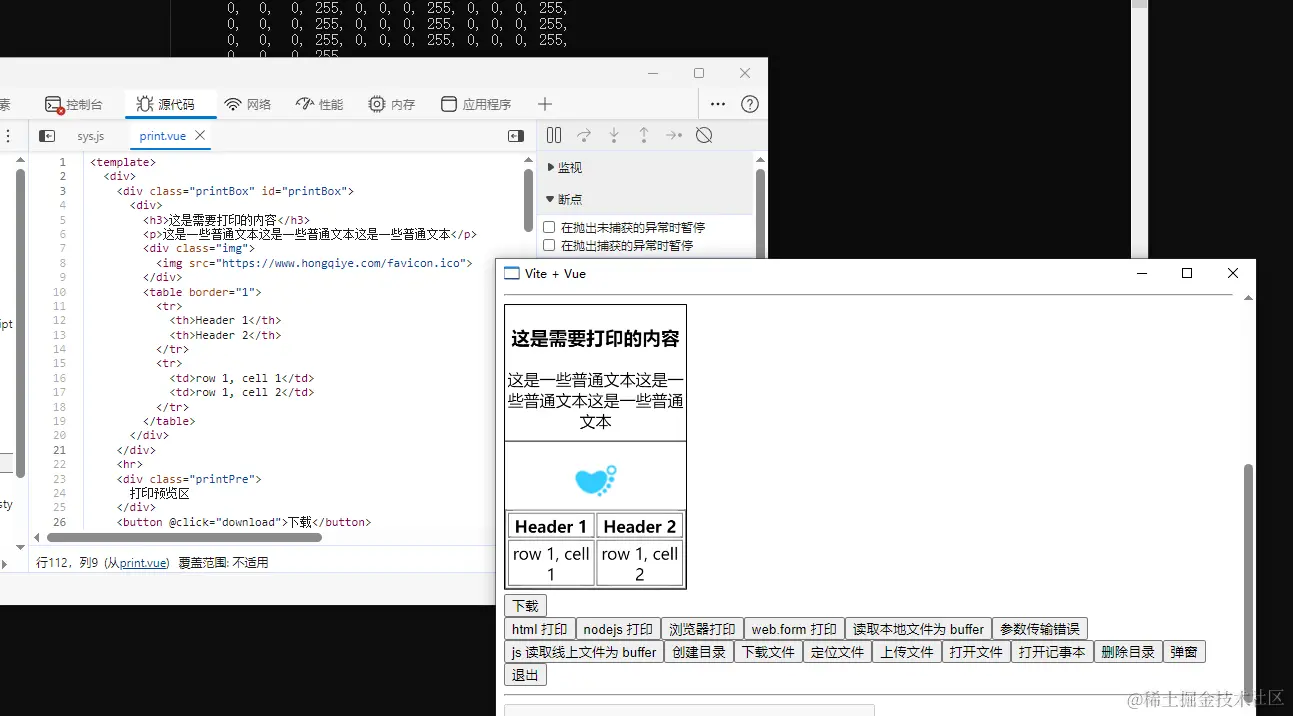
Task: Open the 网络 (Network) tab
Action: pos(248,104)
